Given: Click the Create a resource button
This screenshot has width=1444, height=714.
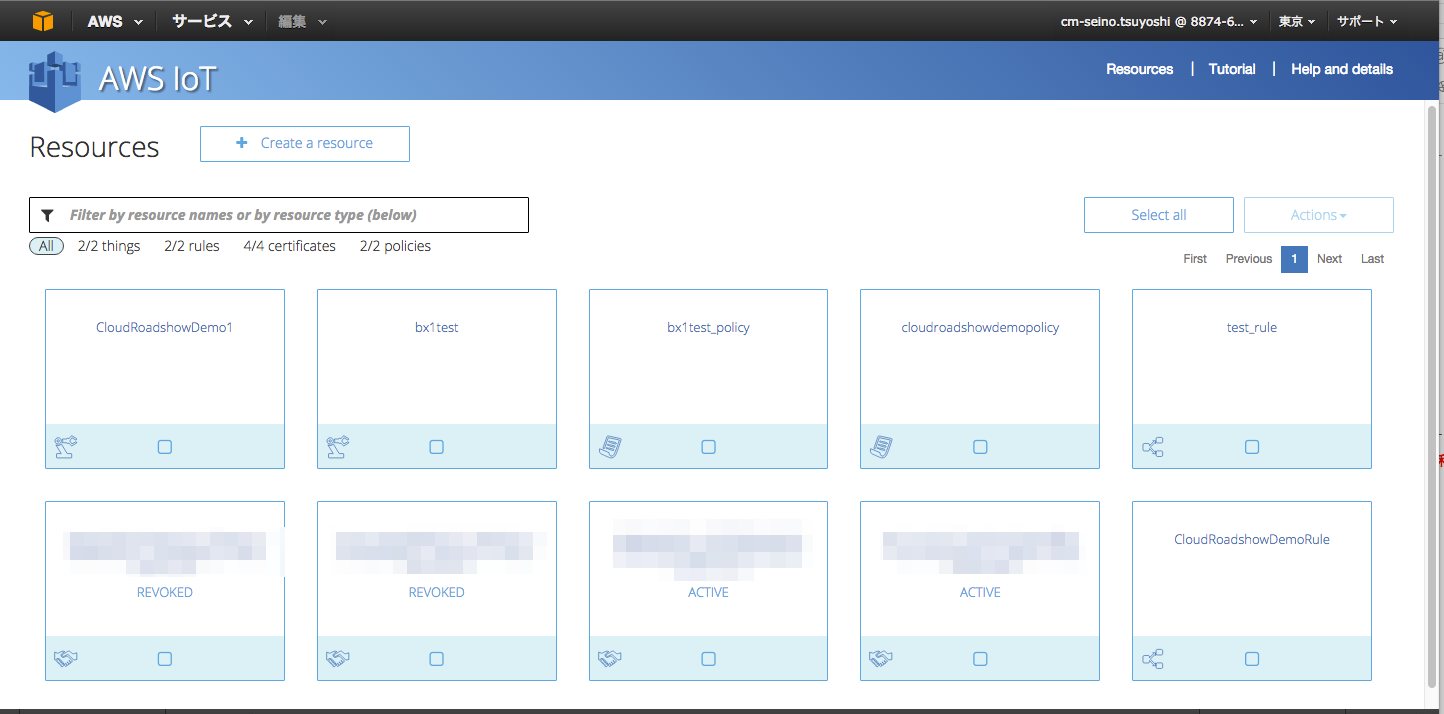Looking at the screenshot, I should 305,143.
